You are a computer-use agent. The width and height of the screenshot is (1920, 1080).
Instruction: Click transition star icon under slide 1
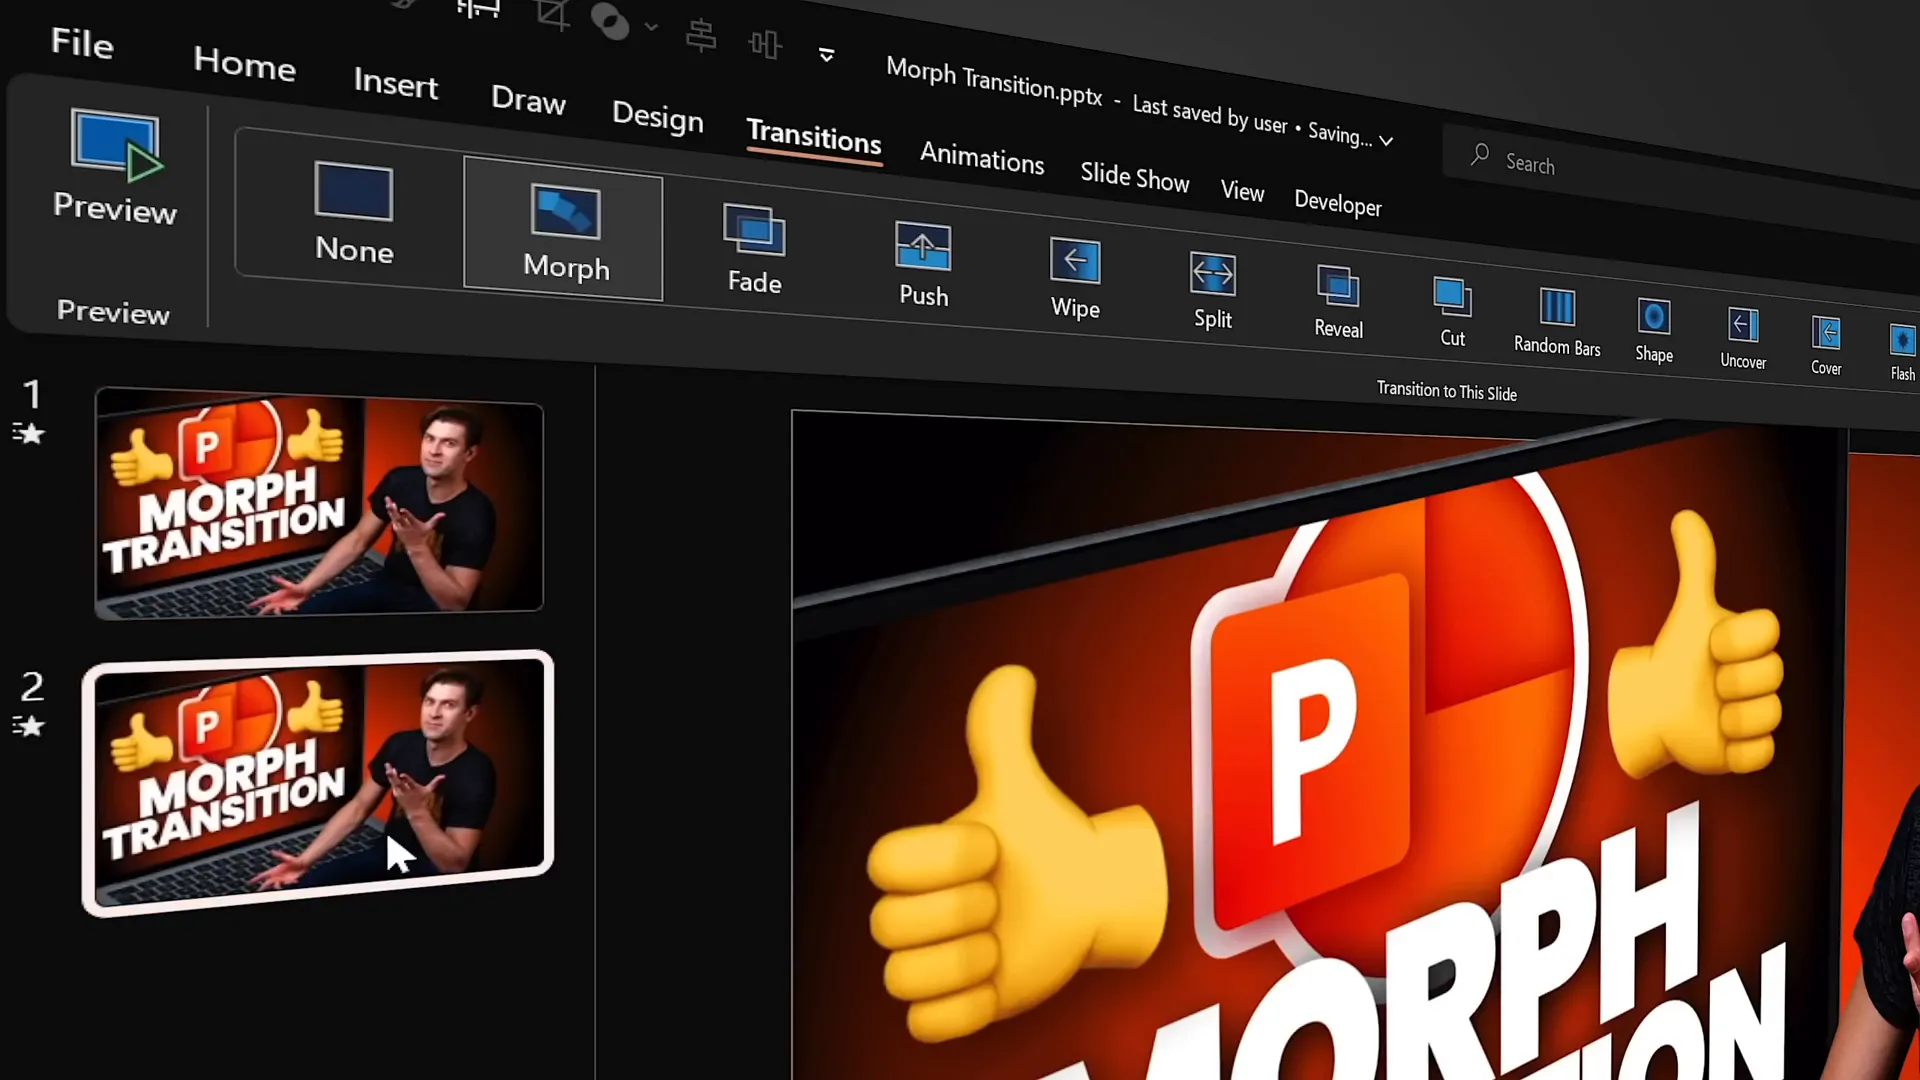point(29,433)
